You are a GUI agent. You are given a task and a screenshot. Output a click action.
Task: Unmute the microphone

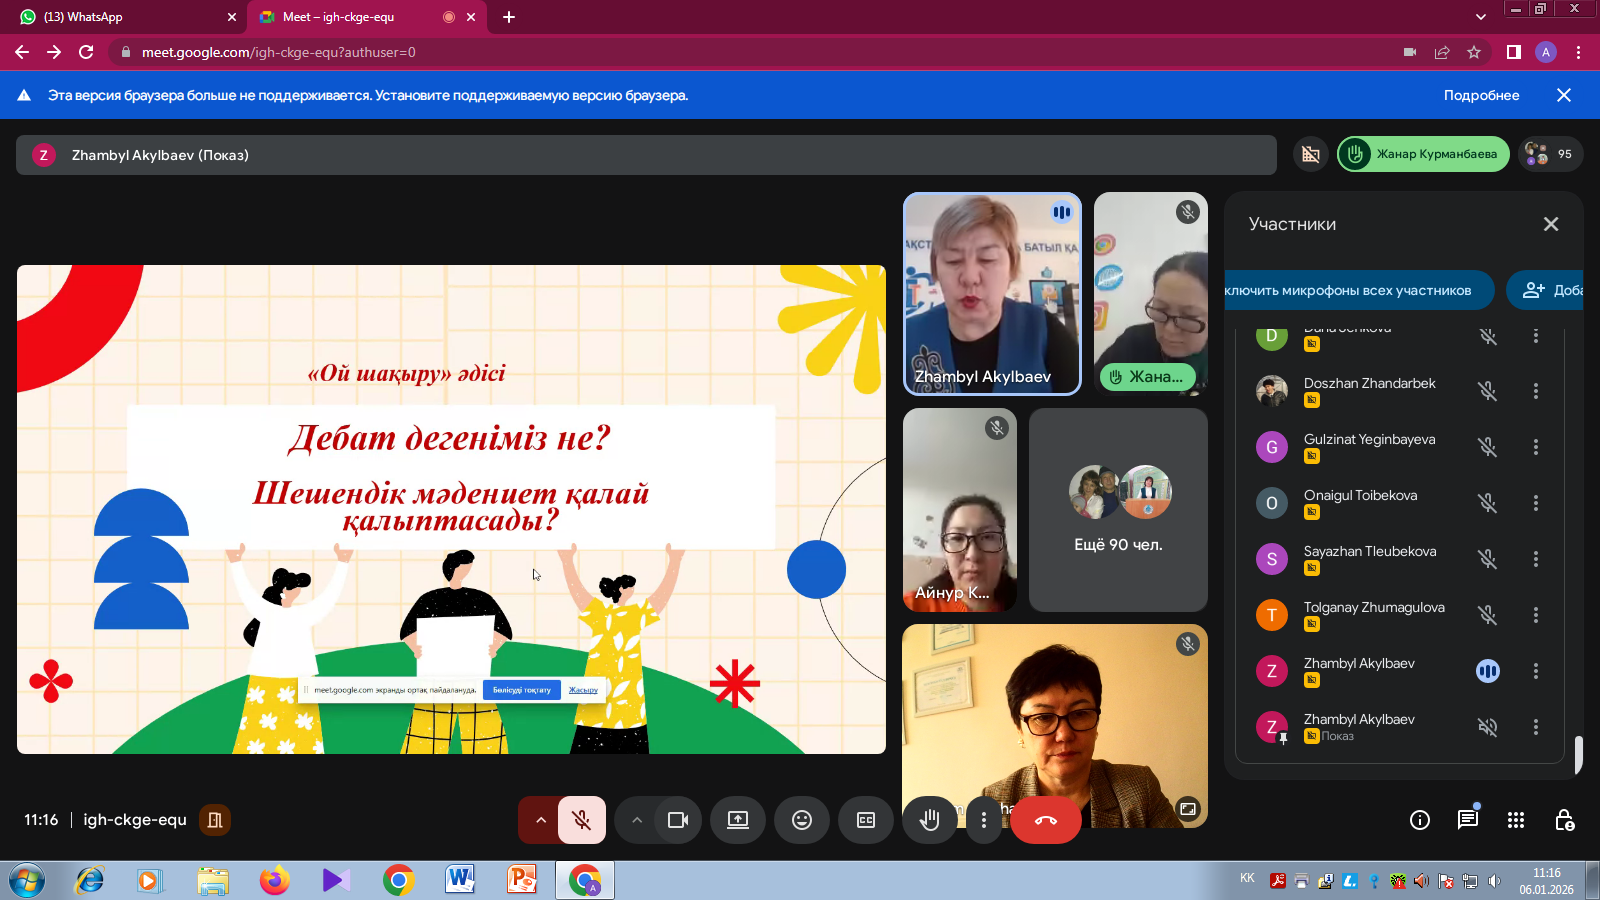point(581,820)
